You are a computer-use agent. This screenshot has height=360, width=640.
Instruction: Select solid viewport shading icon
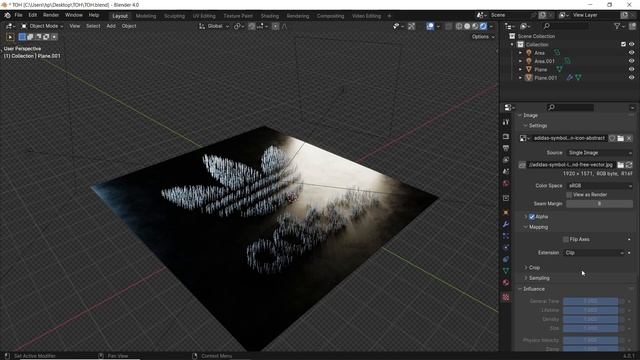467,26
